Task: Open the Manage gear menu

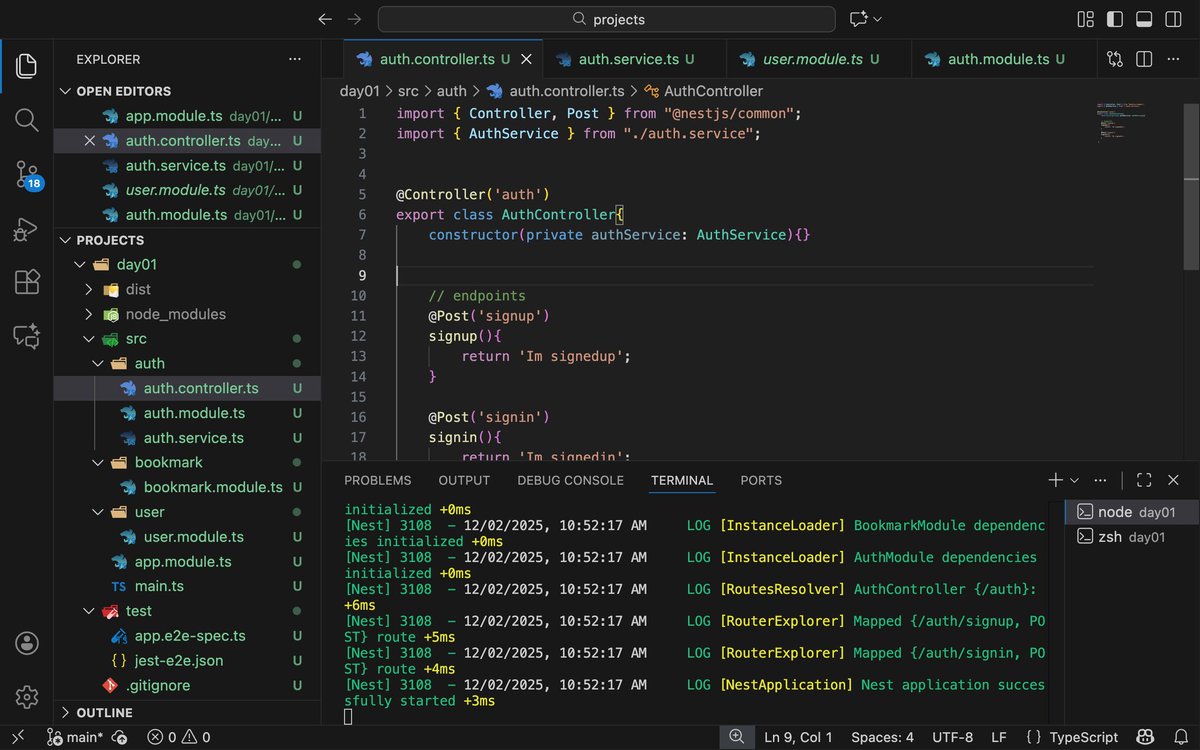Action: 26,697
